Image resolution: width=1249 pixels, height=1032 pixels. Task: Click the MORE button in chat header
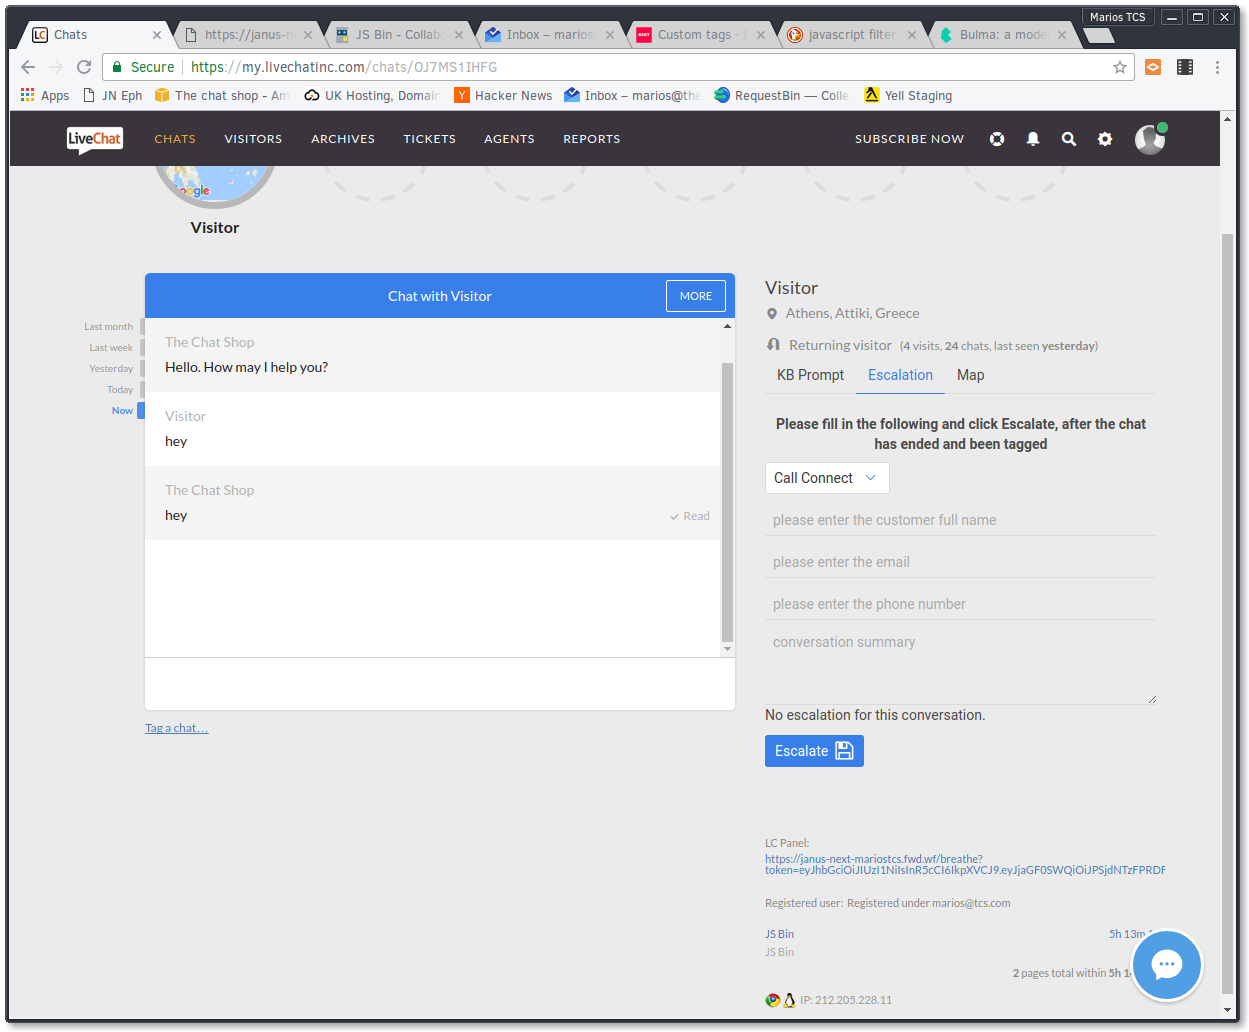point(696,296)
